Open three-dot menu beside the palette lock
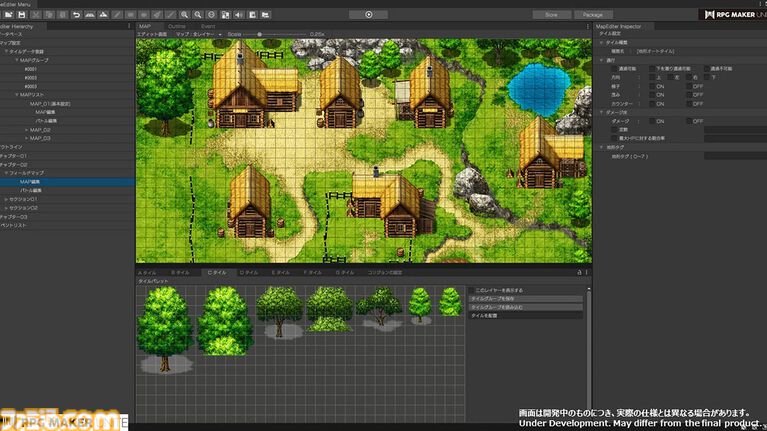 point(587,272)
